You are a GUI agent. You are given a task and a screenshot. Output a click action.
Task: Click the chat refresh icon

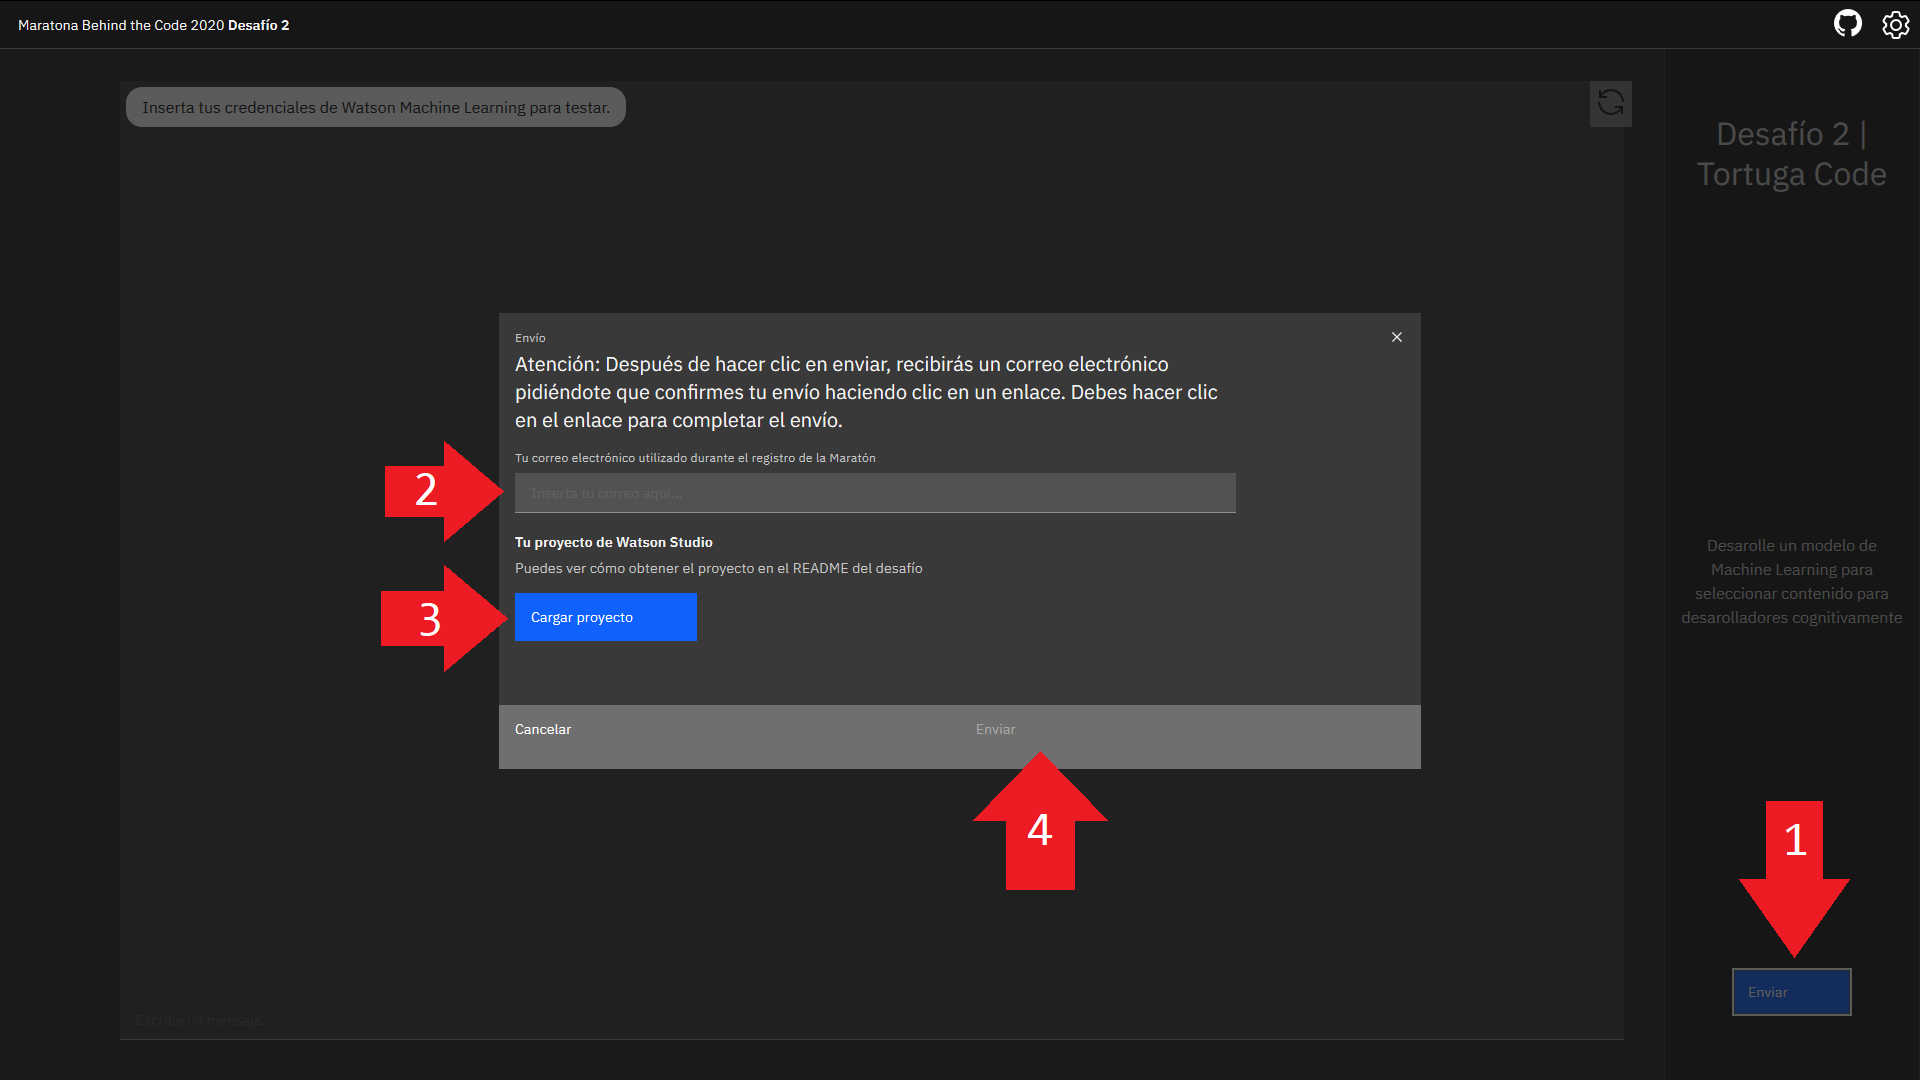tap(1610, 103)
